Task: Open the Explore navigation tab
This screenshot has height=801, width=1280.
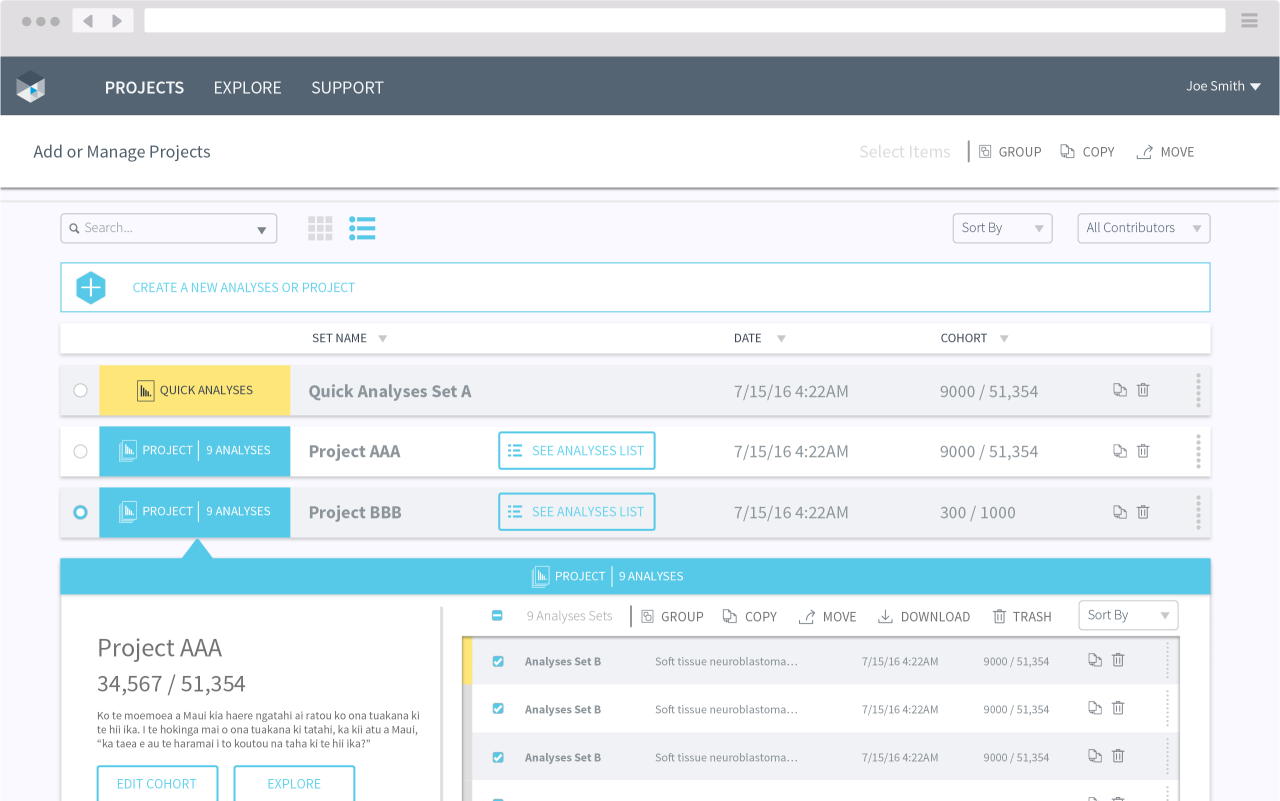Action: [x=247, y=88]
